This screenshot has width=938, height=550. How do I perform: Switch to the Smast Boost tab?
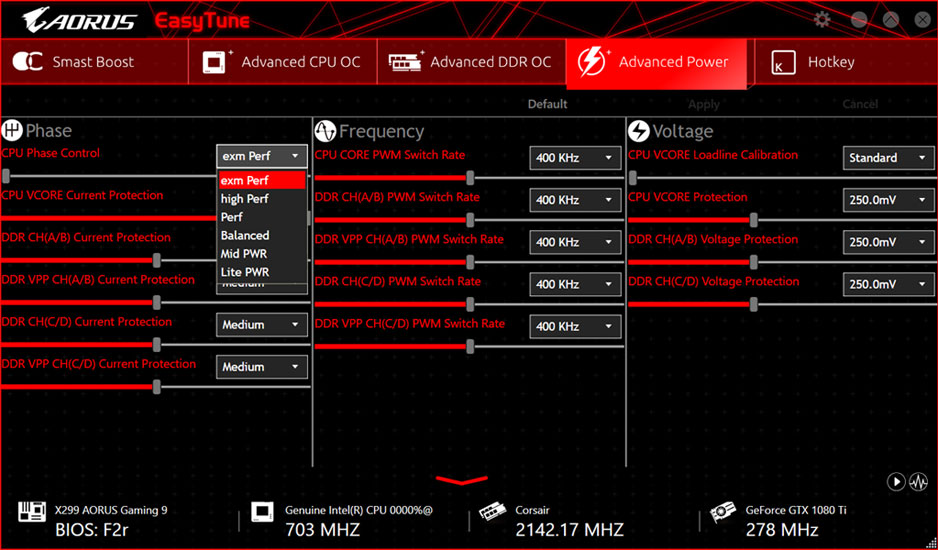pos(94,63)
